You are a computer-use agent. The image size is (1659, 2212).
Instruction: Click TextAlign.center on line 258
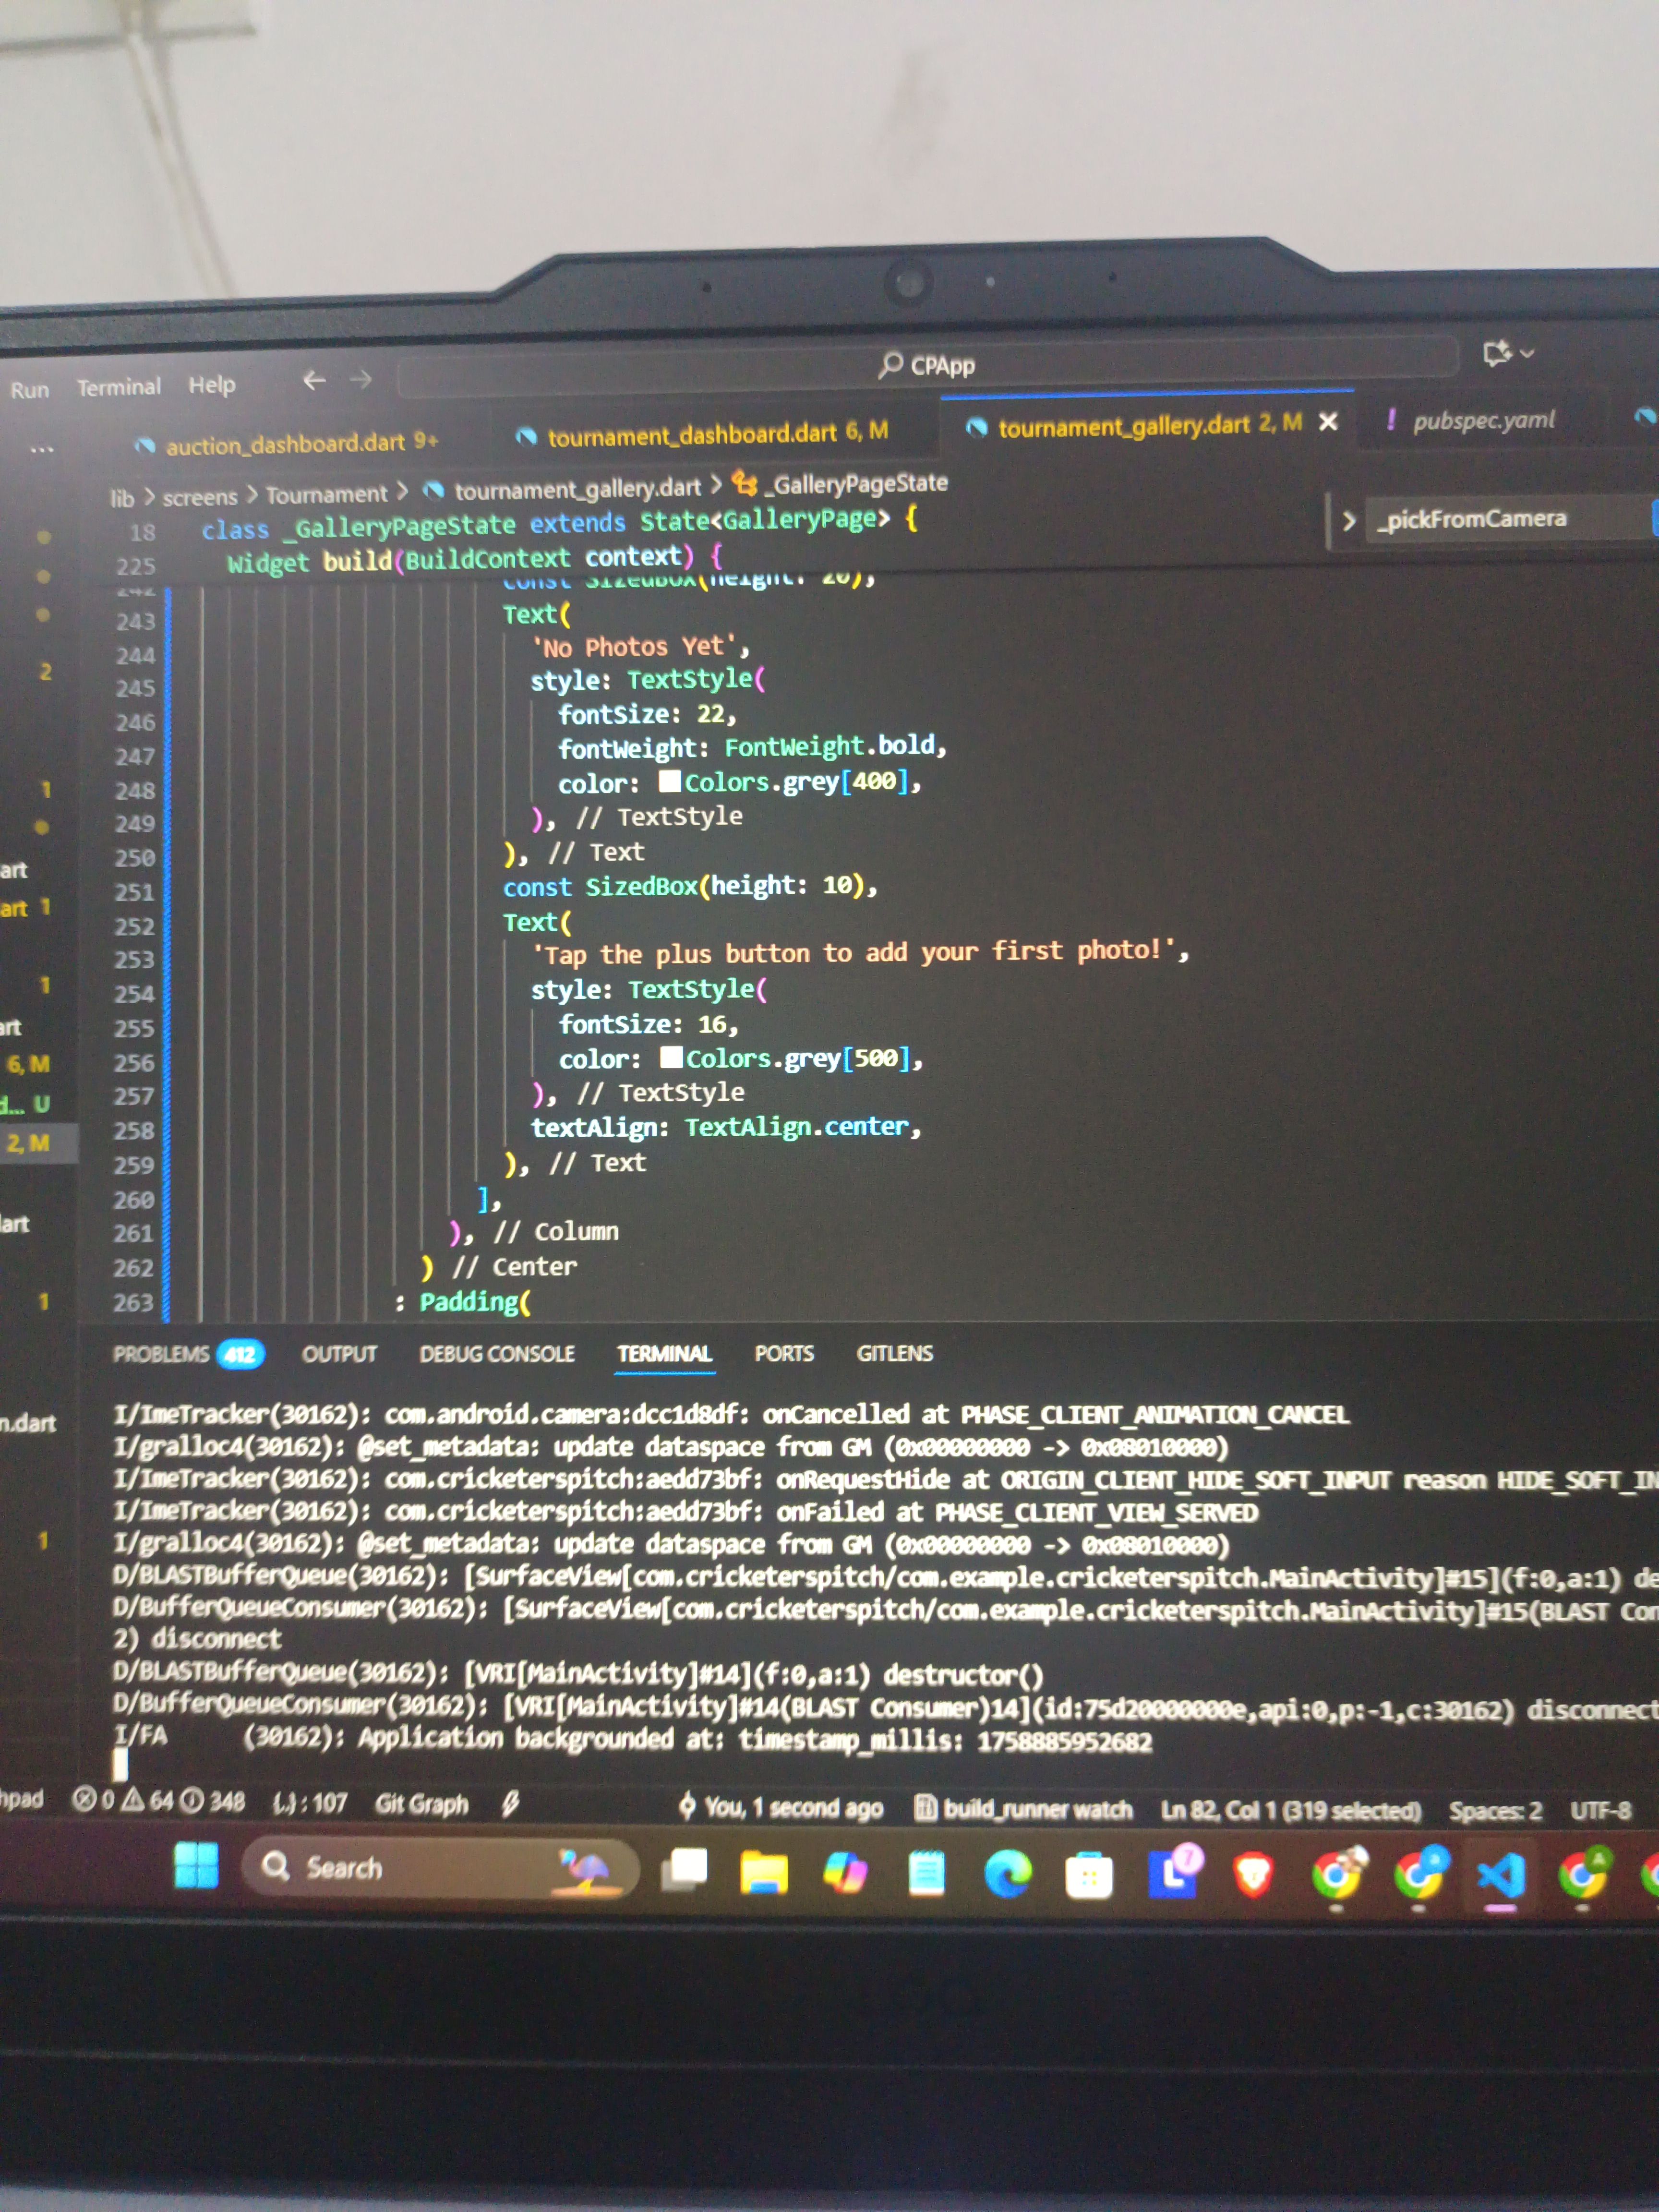click(x=796, y=1127)
